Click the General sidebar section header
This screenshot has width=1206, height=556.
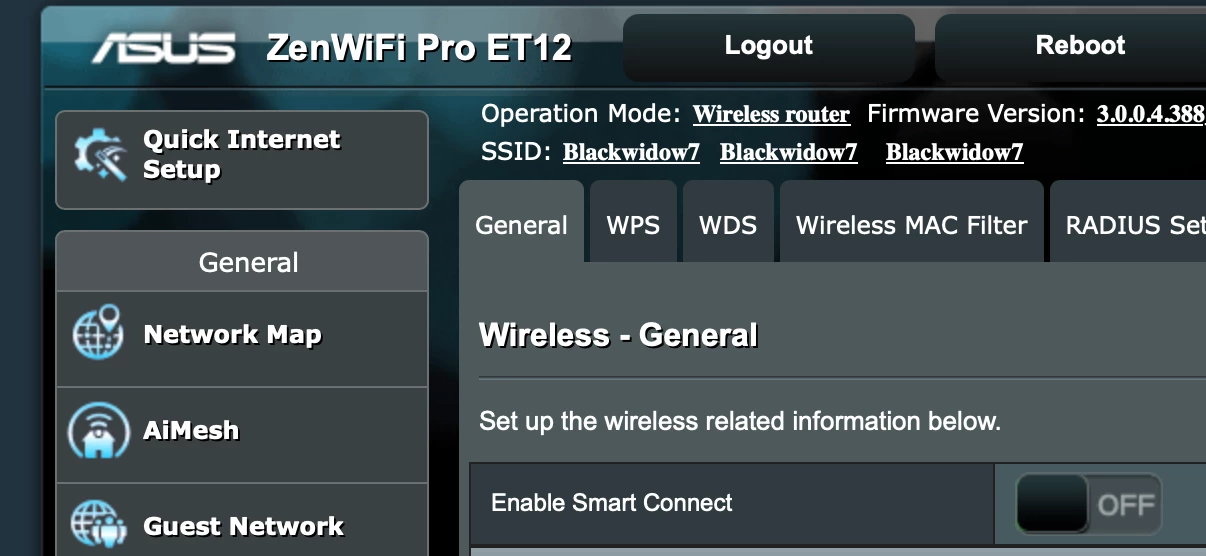(248, 262)
